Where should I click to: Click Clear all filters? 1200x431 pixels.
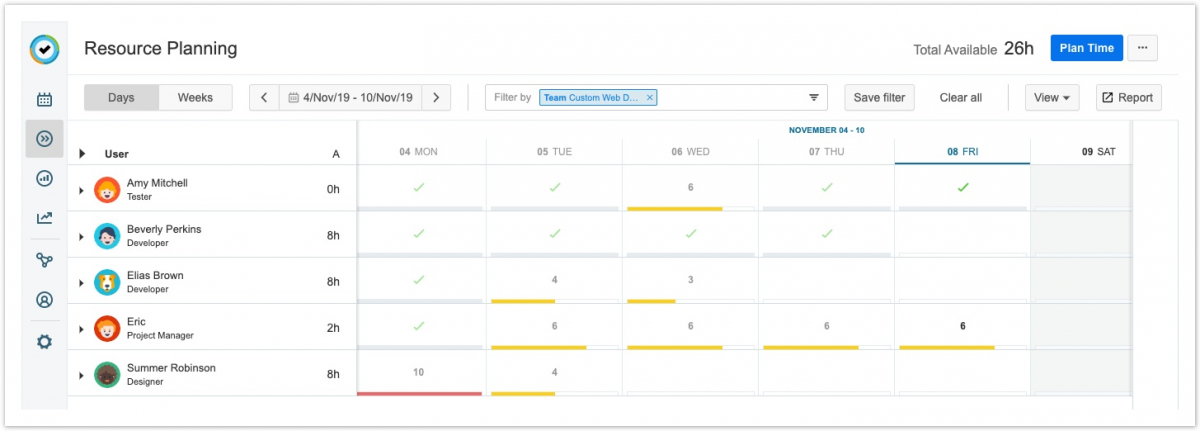pyautogui.click(x=960, y=98)
